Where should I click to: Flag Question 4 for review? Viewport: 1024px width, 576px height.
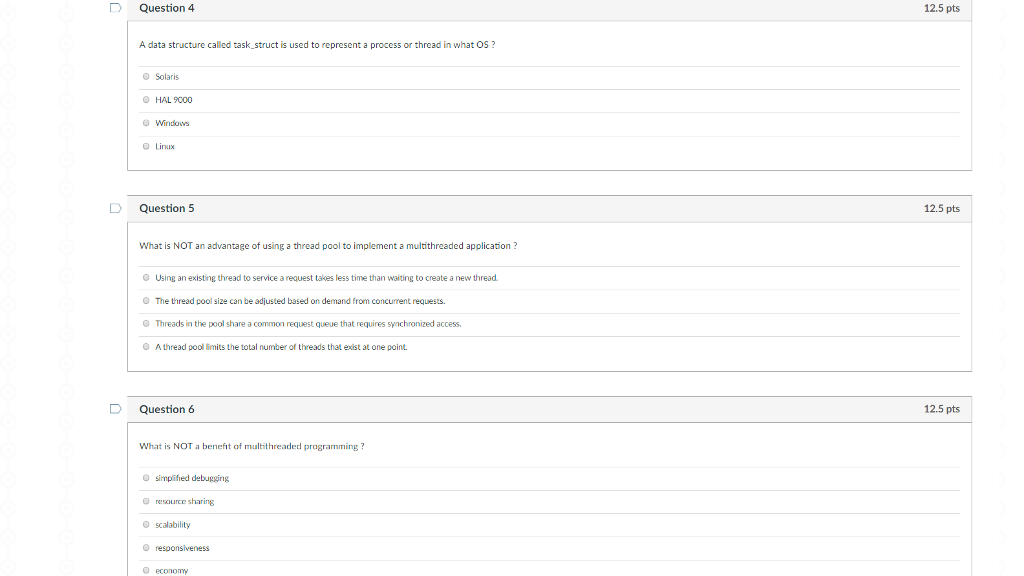(x=116, y=8)
